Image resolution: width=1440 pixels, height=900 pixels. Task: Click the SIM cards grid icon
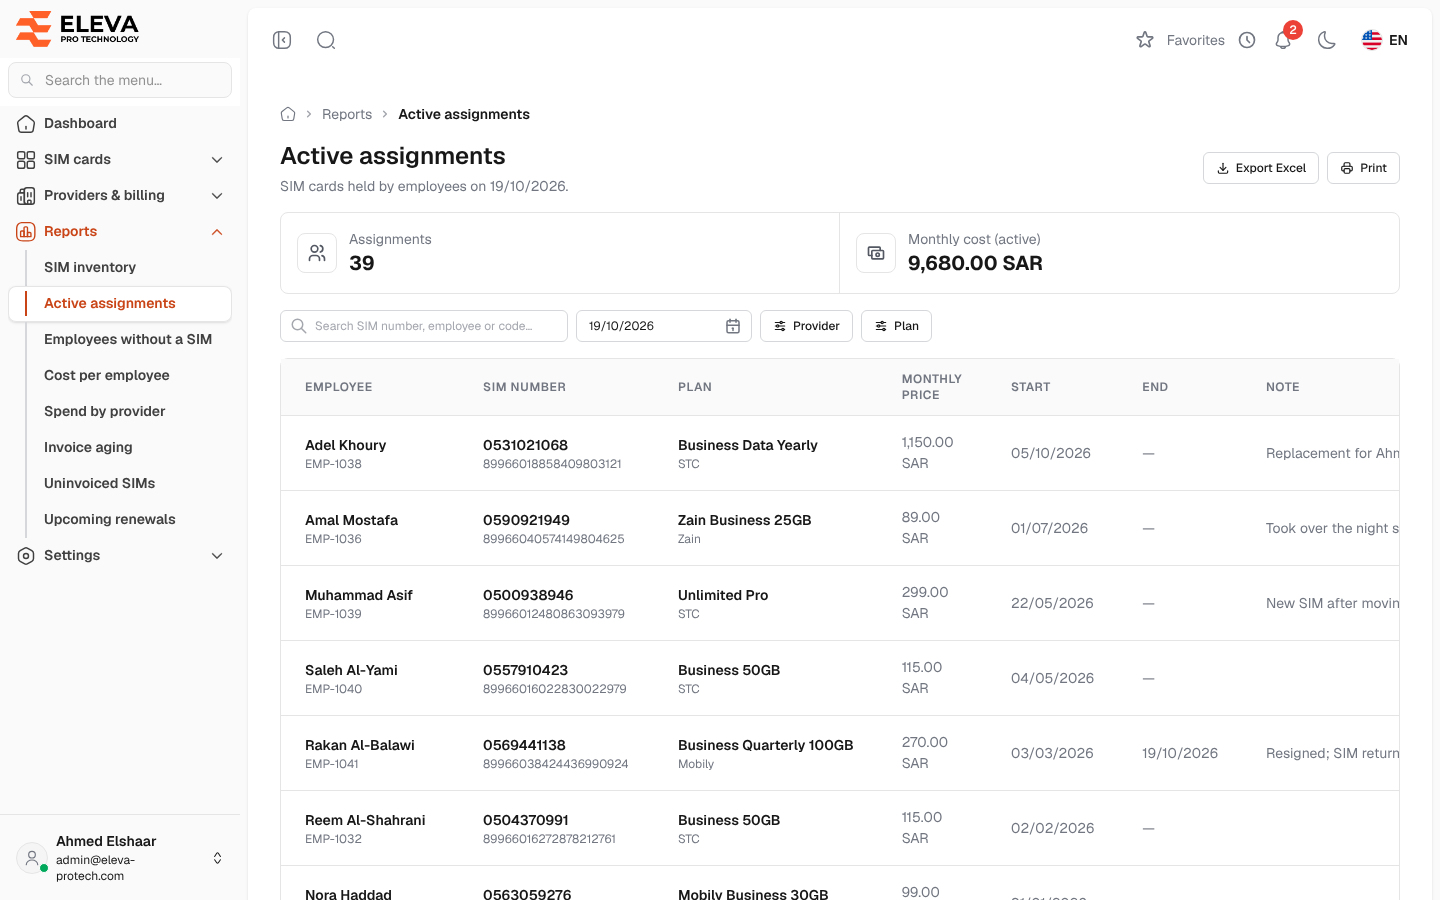click(26, 160)
